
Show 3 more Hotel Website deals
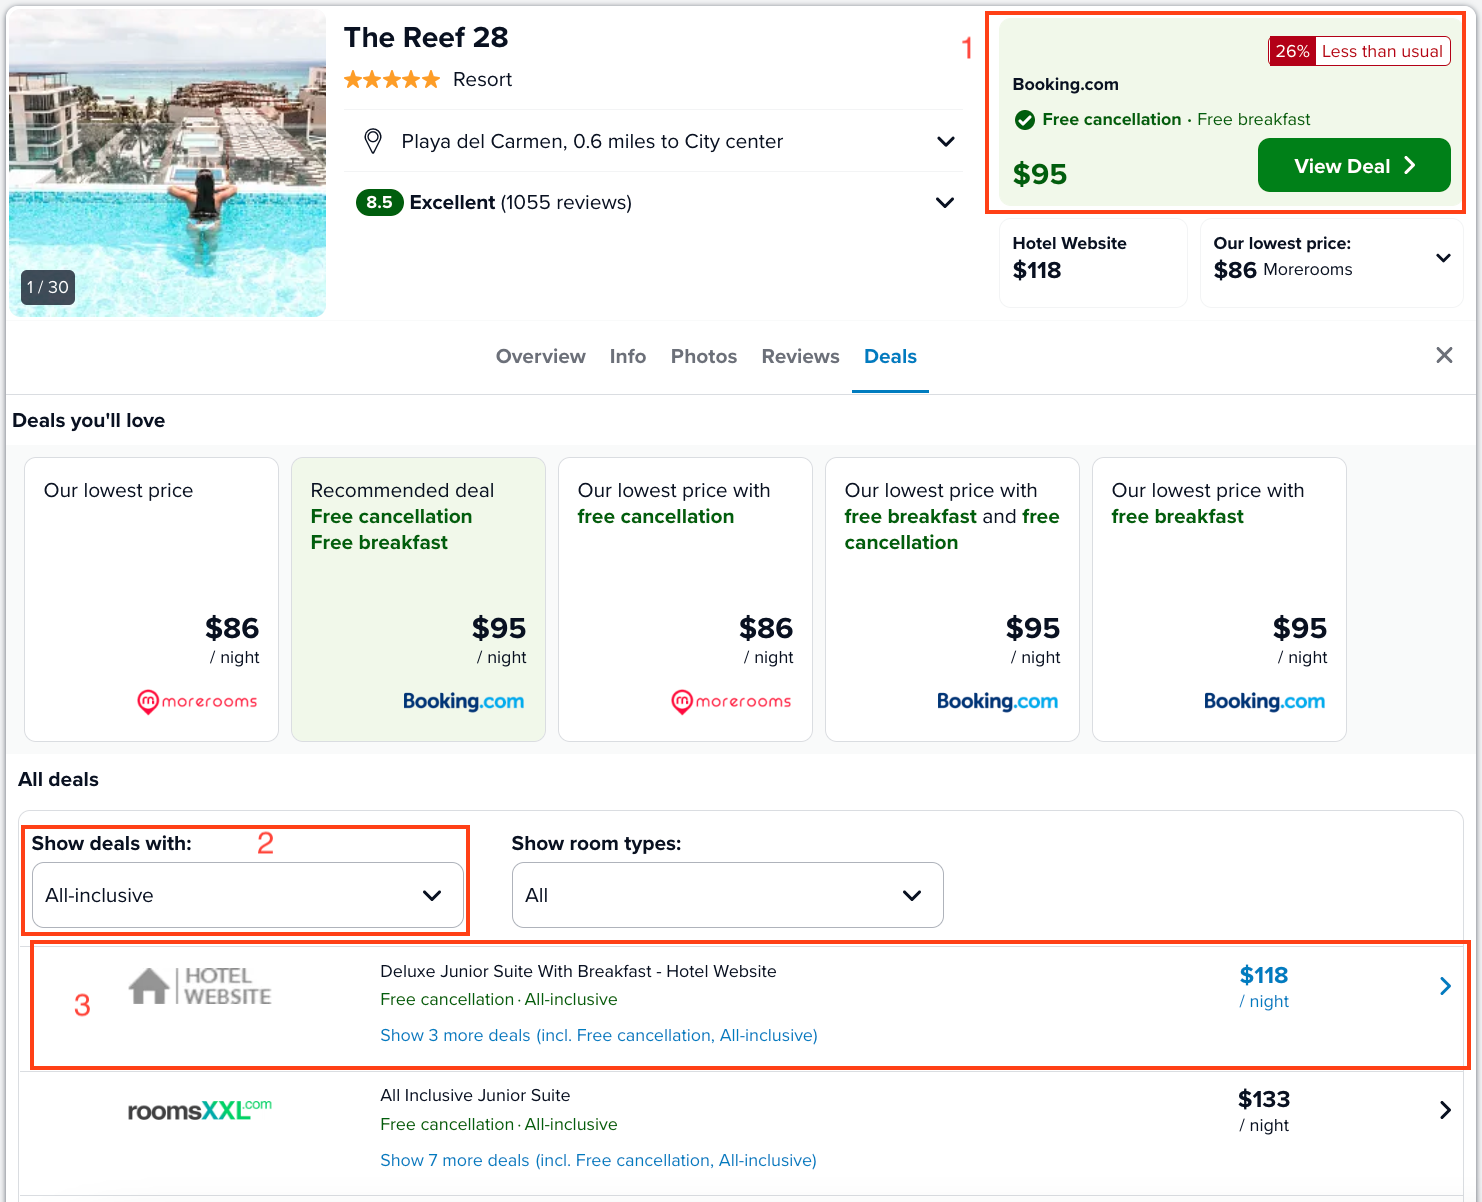pos(599,1035)
